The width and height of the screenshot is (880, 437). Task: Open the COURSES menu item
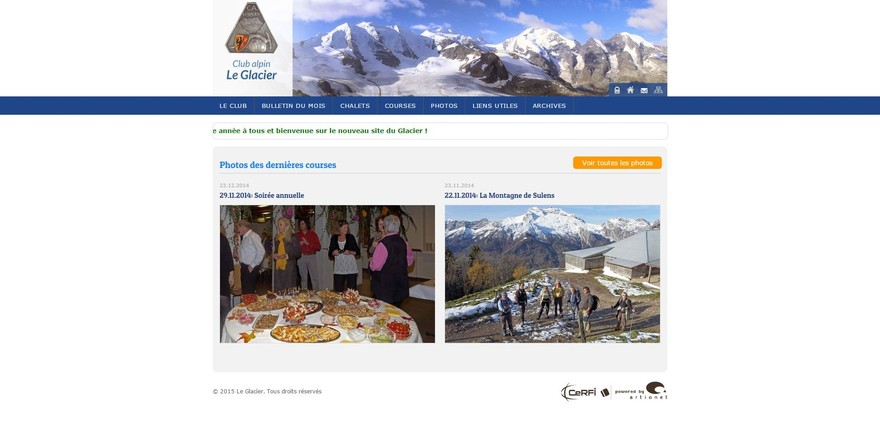click(x=400, y=105)
